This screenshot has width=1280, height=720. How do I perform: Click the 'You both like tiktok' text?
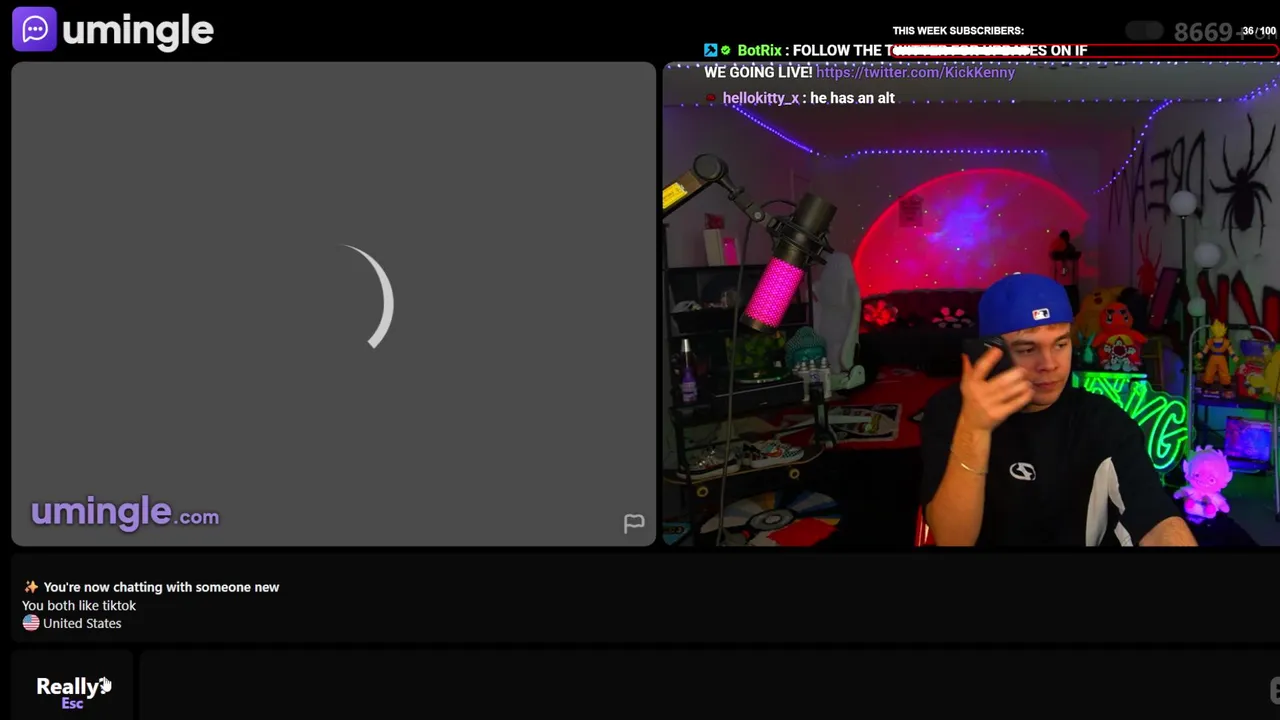pyautogui.click(x=79, y=605)
